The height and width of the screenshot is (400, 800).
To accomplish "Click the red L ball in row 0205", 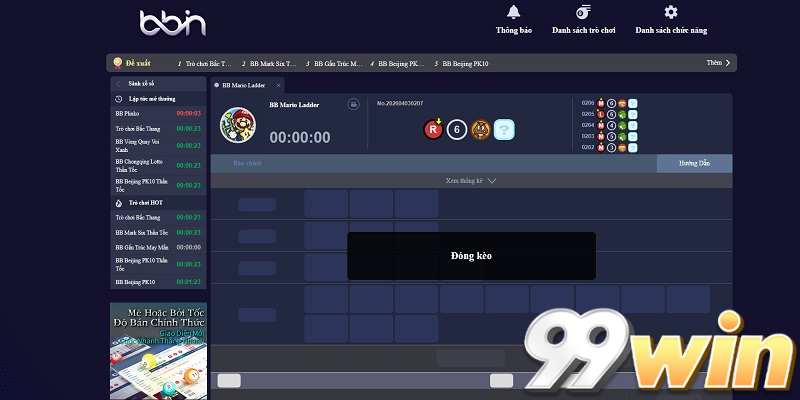I will pyautogui.click(x=601, y=114).
